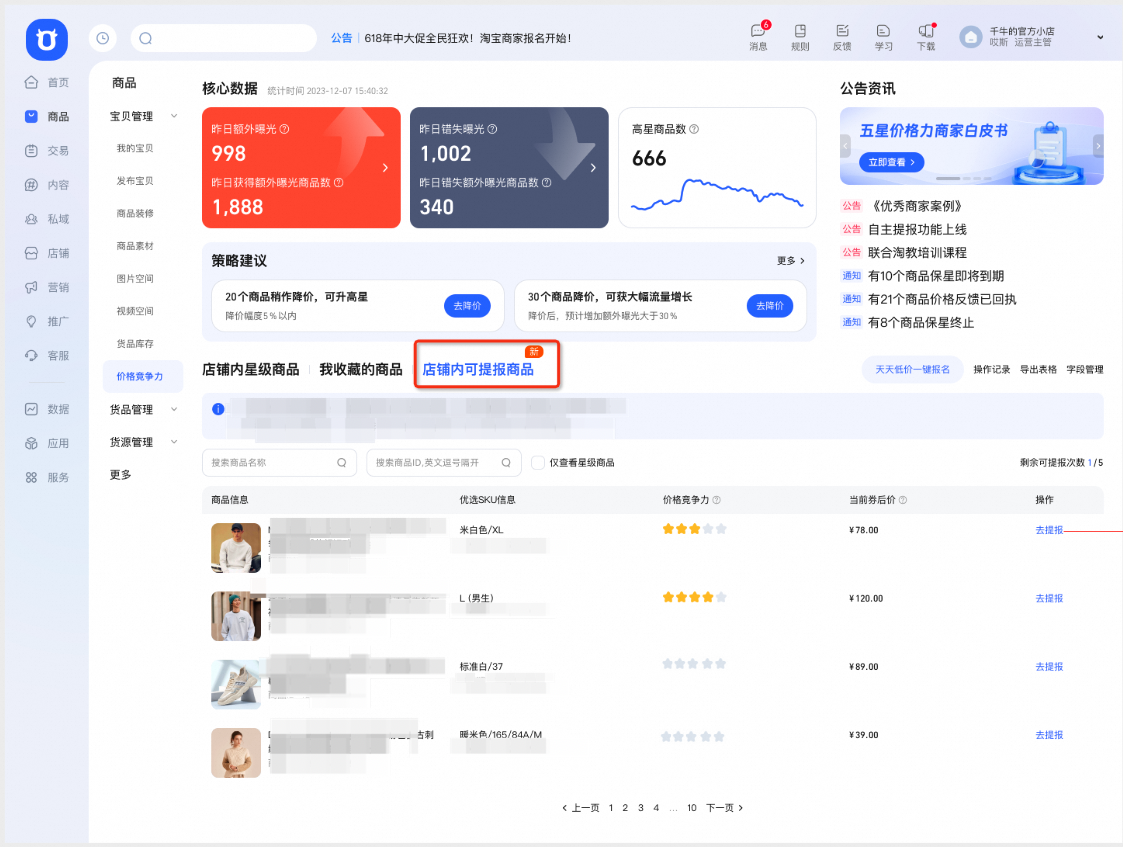Open 营销 in left sidebar

[47, 287]
